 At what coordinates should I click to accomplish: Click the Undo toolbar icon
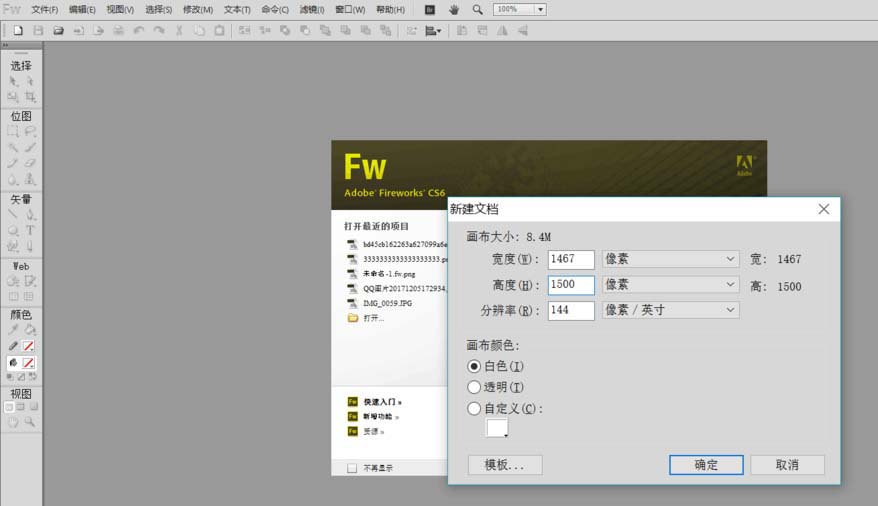139,30
